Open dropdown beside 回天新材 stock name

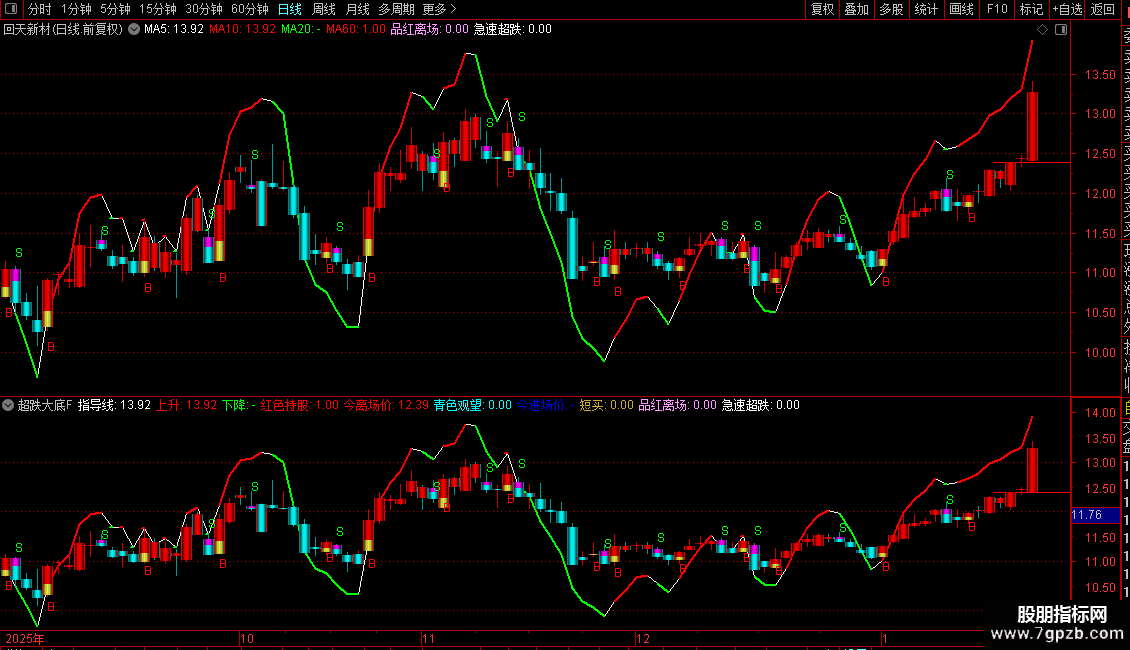(134, 30)
